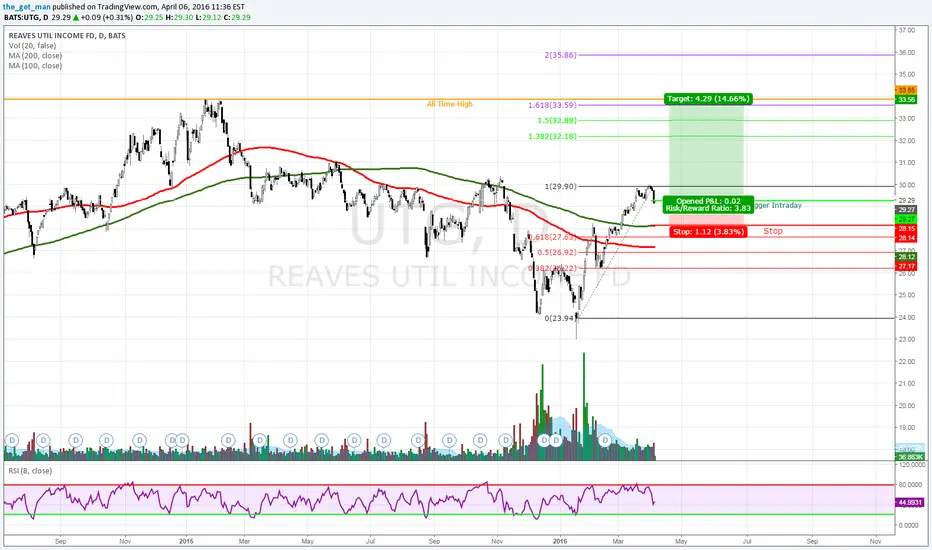Screen dimensions: 932x550
Task: Select the 0.5(26.92) Fibonacci level label
Action: click(557, 253)
